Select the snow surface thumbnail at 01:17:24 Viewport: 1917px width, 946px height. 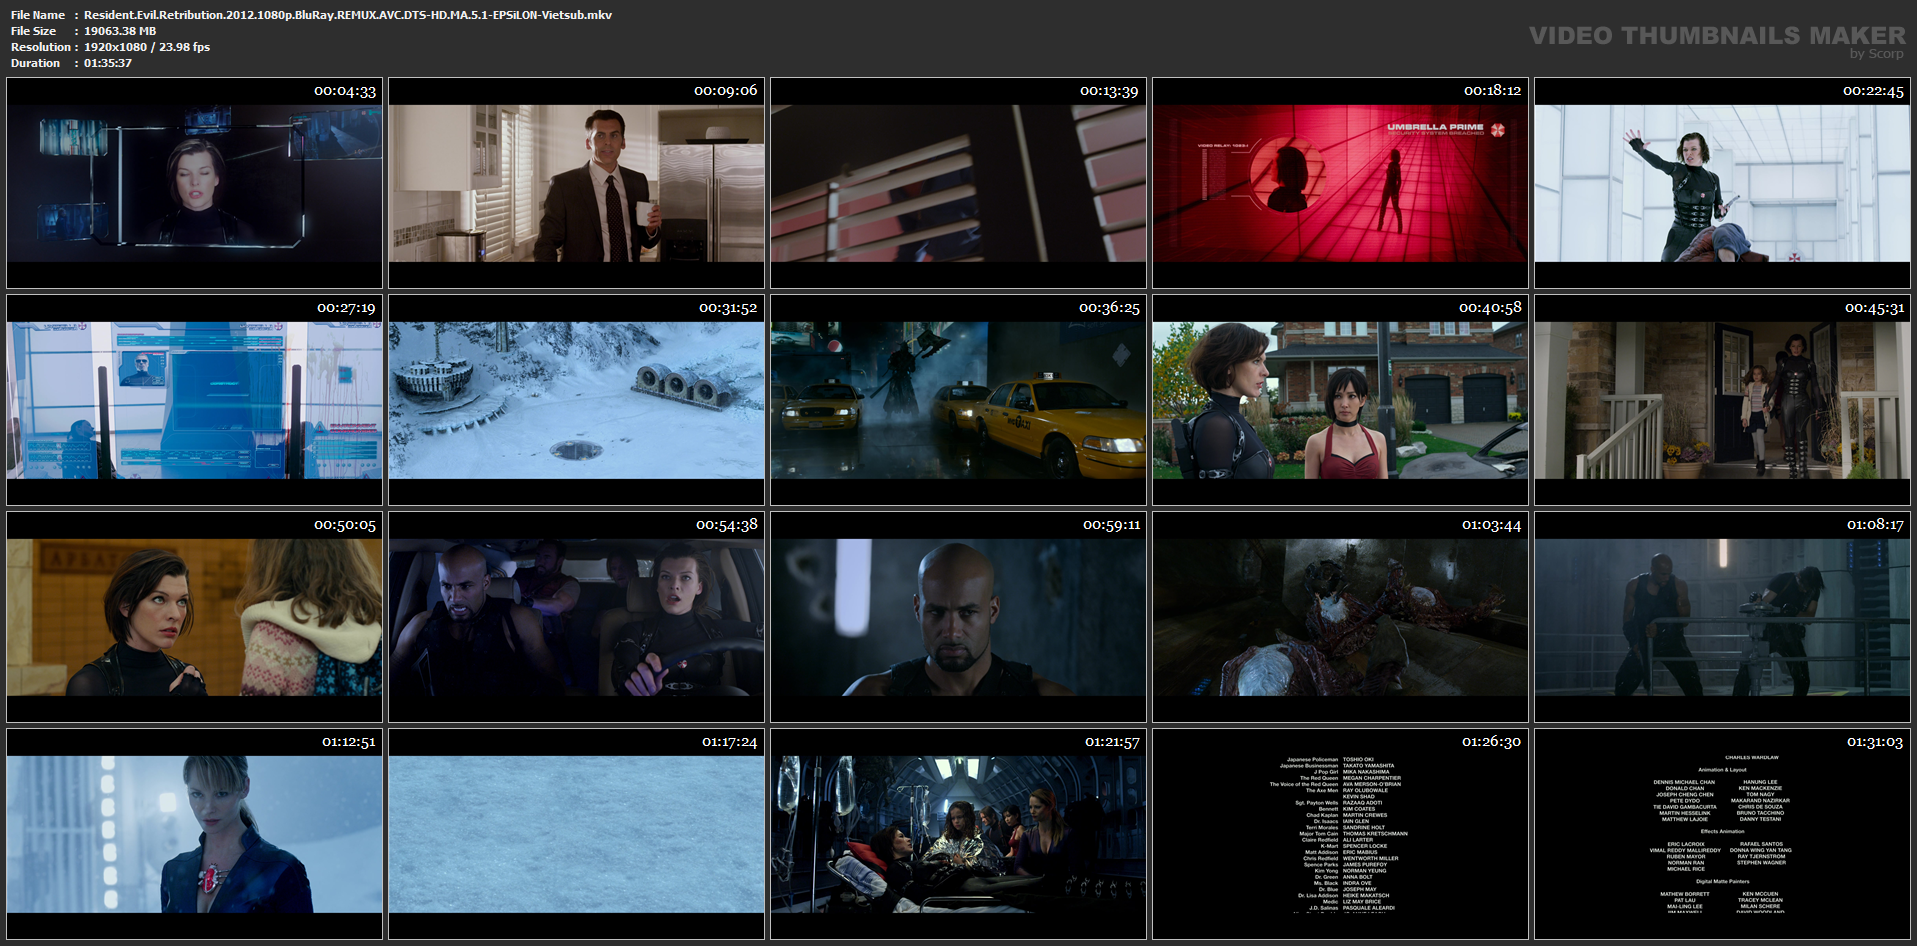576,834
